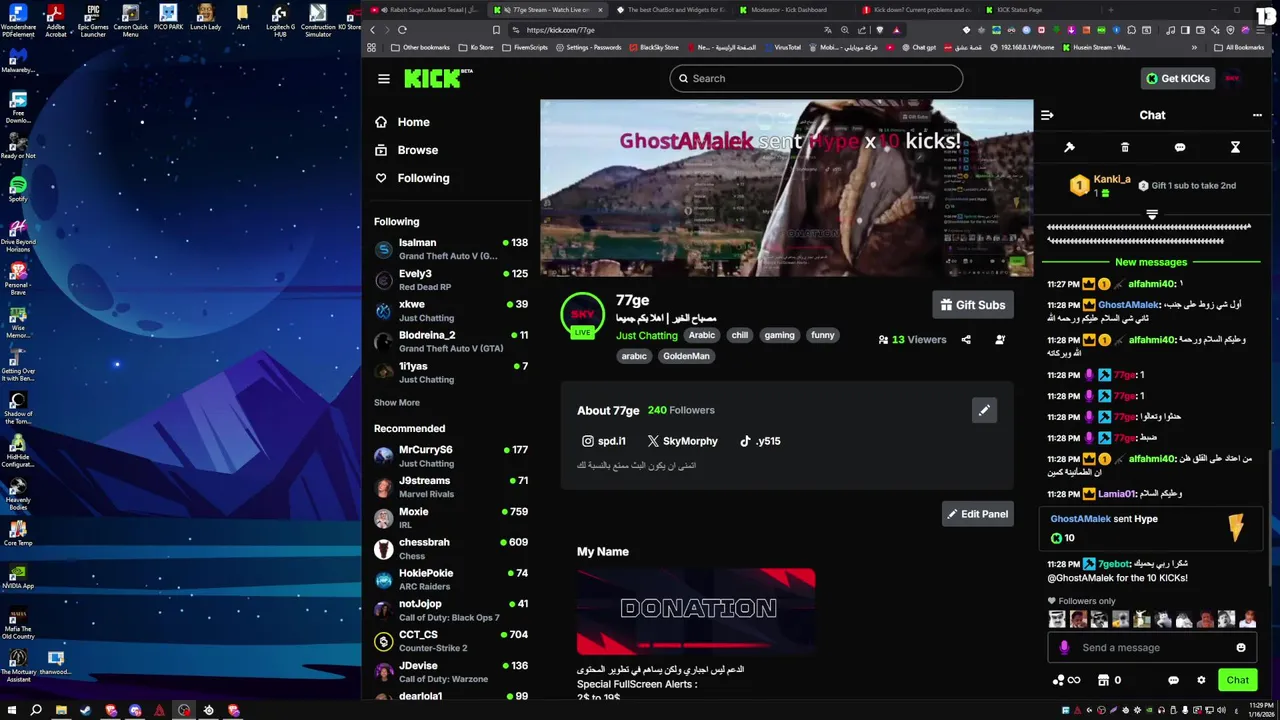Open MrCurryS6 recommended channel

click(451, 456)
